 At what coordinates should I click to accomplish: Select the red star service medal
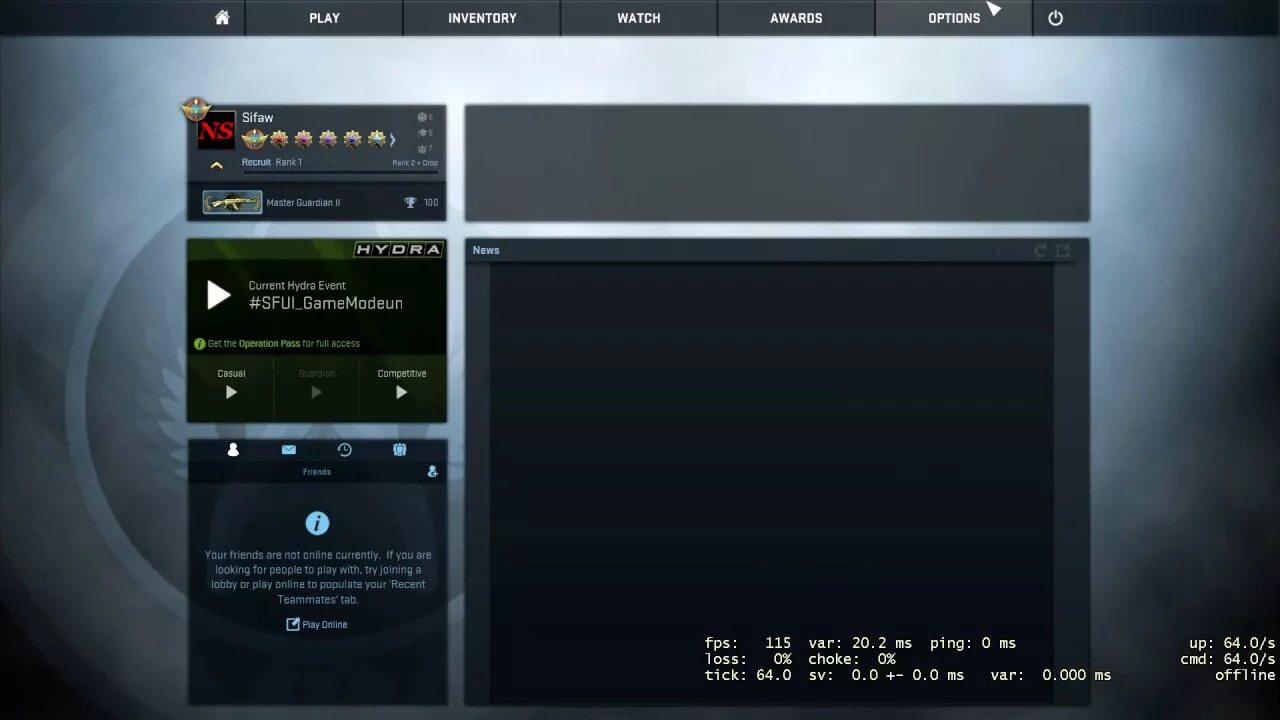[x=279, y=139]
